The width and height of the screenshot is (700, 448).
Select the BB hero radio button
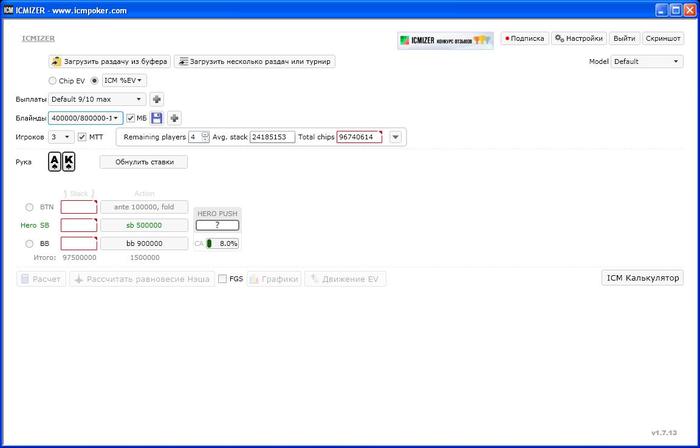[x=29, y=244]
